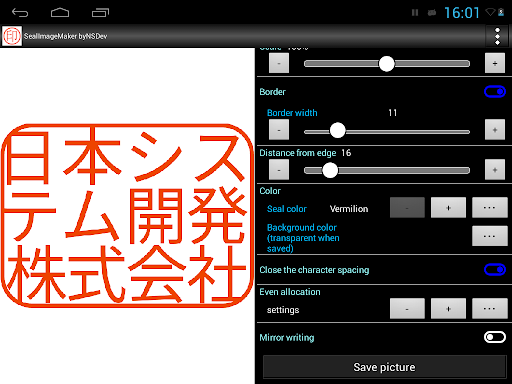This screenshot has height=384, width=512.
Task: Select next seal color with plus
Action: tap(448, 207)
